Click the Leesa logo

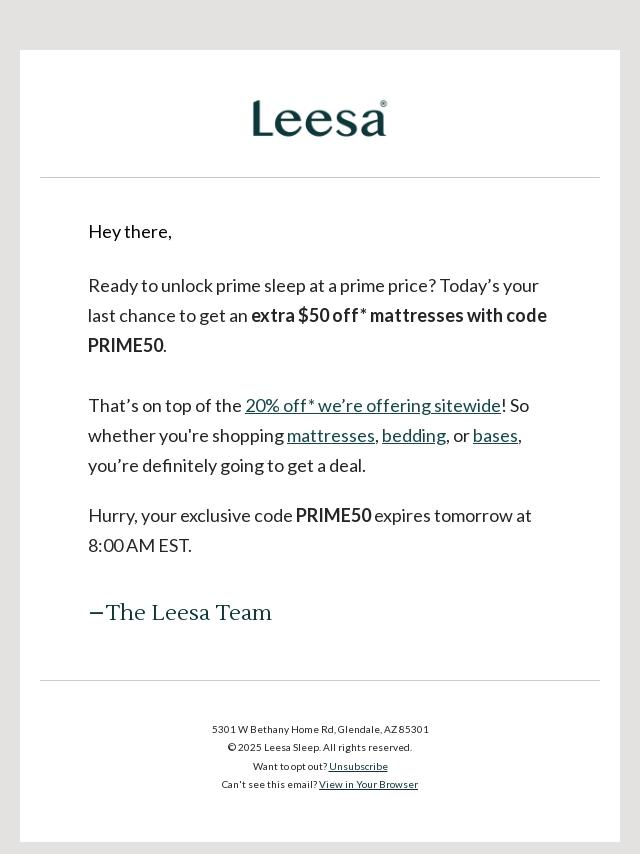(318, 119)
